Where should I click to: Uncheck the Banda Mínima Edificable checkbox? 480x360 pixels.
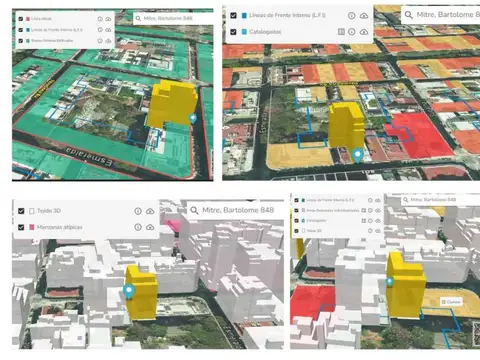click(x=21, y=41)
